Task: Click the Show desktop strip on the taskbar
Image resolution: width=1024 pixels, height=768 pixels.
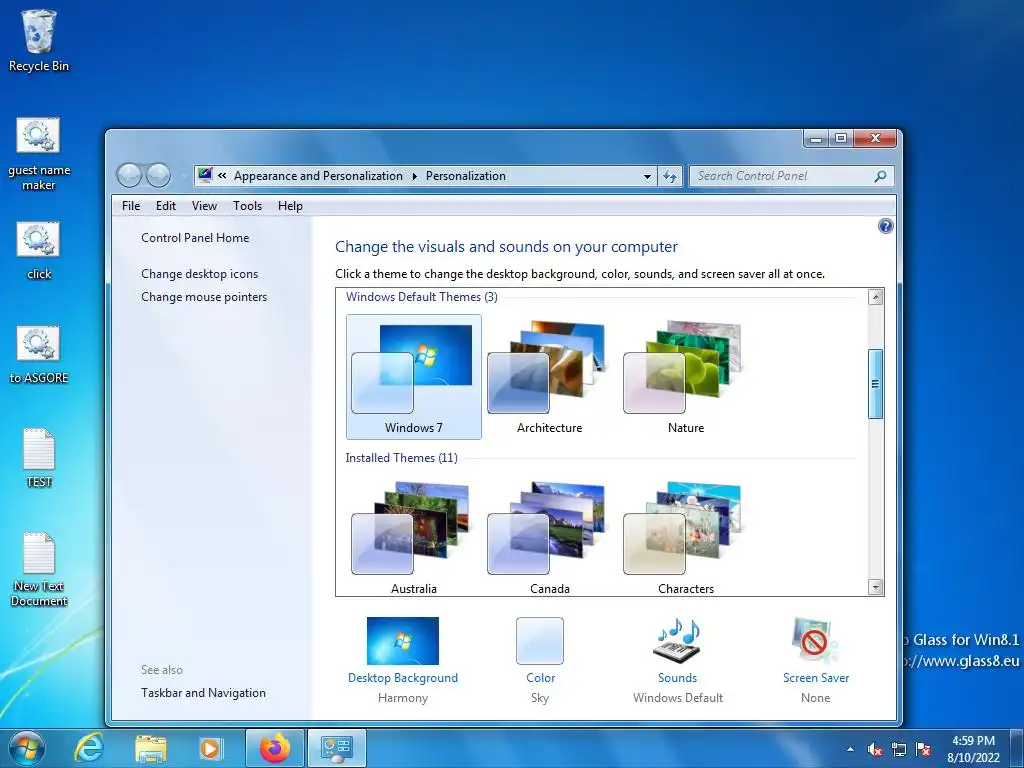Action: pos(1018,748)
